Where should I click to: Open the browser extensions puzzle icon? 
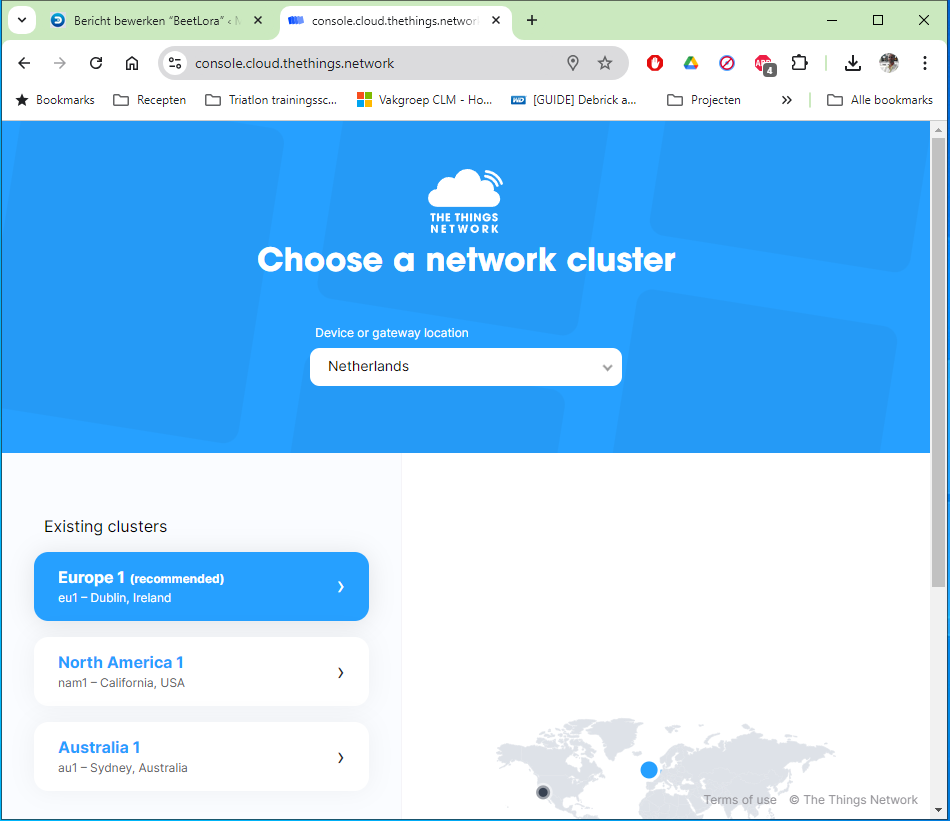[799, 63]
